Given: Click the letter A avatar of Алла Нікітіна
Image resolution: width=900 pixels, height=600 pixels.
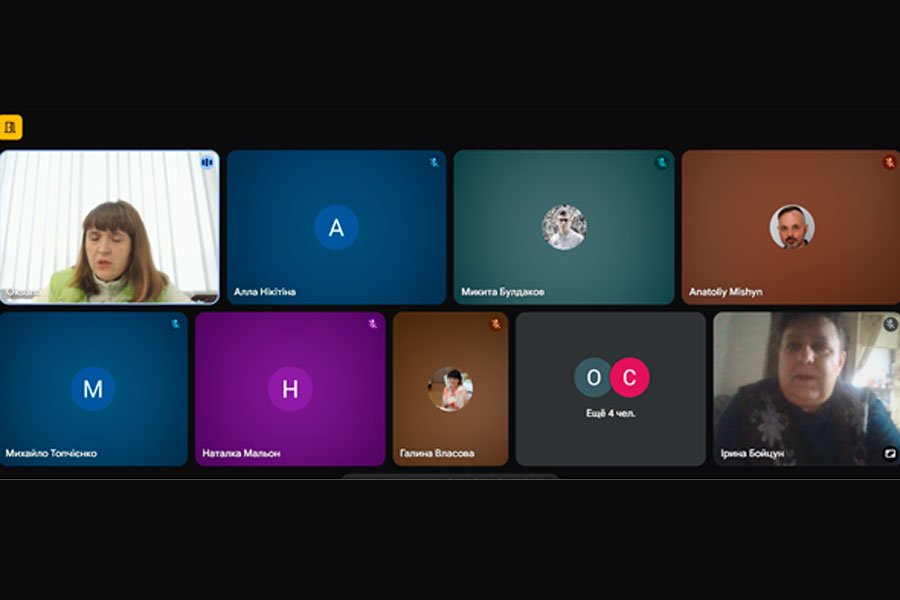Looking at the screenshot, I should point(336,227).
